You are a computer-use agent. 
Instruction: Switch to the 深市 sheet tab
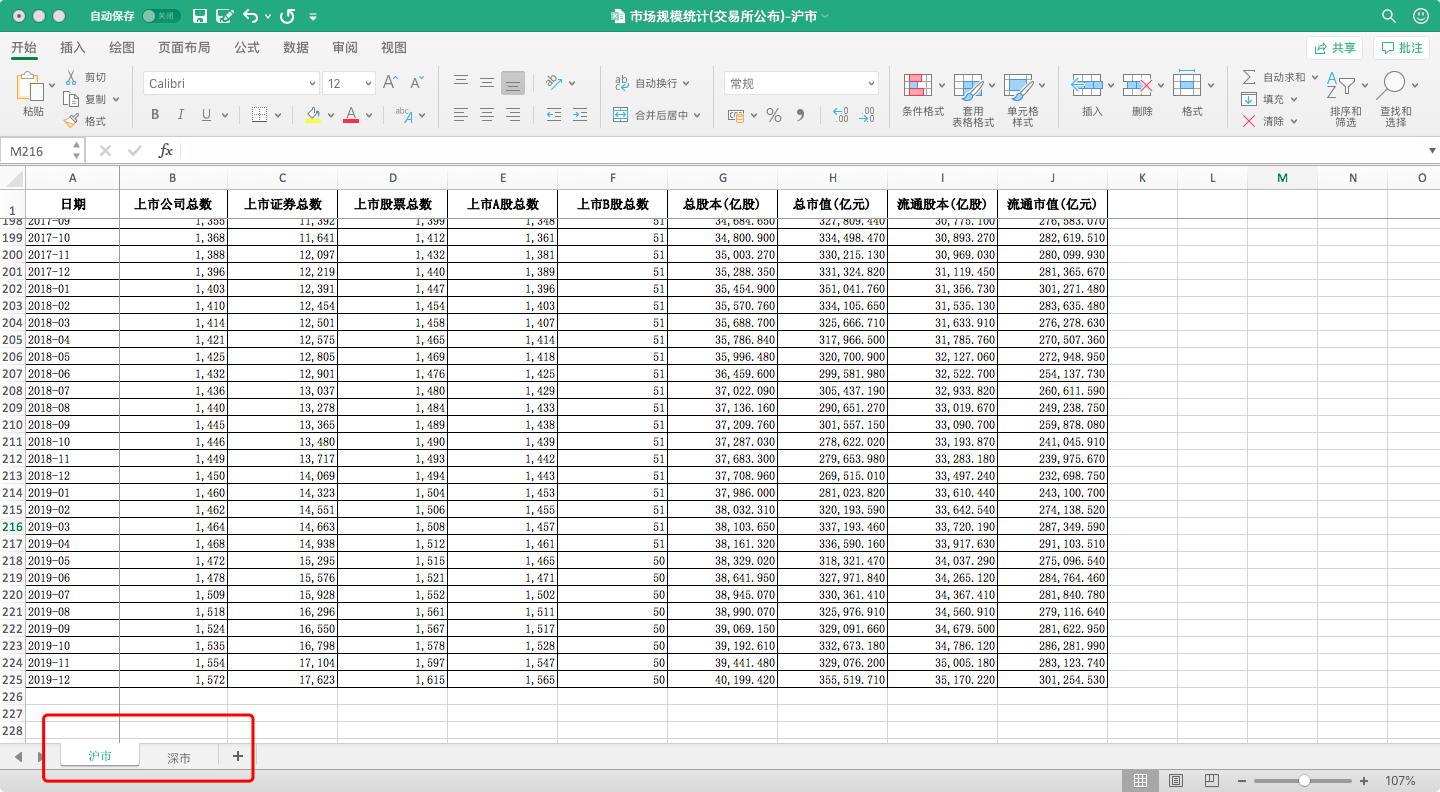[x=179, y=758]
